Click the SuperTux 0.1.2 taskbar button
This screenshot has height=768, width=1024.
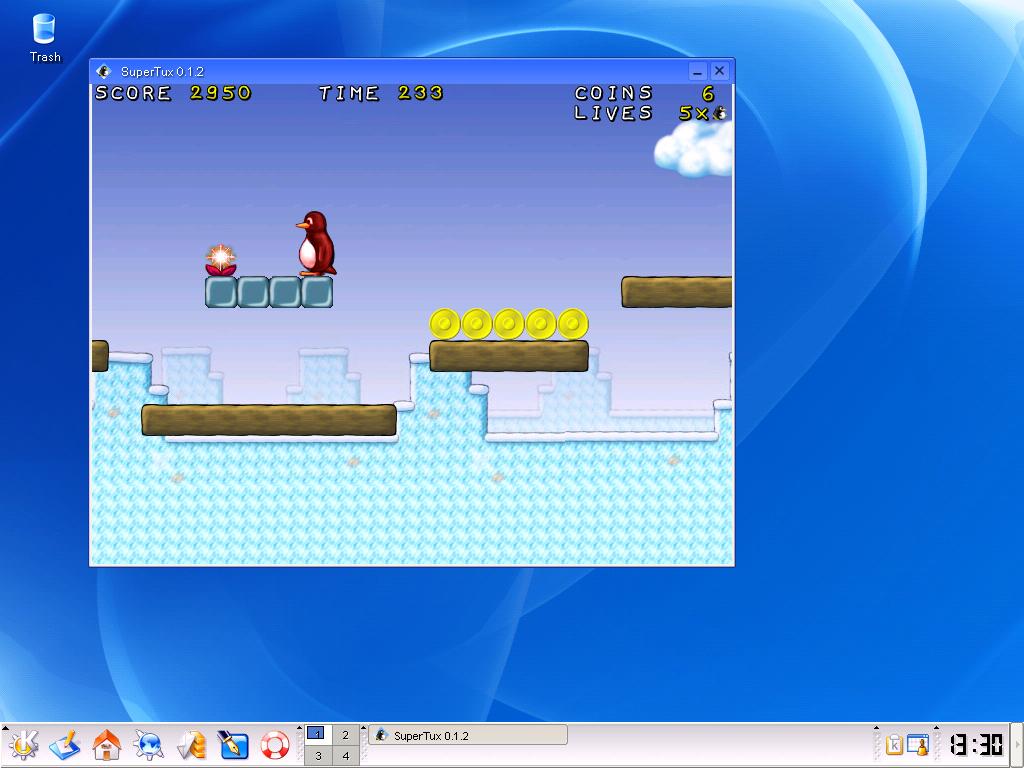click(468, 735)
